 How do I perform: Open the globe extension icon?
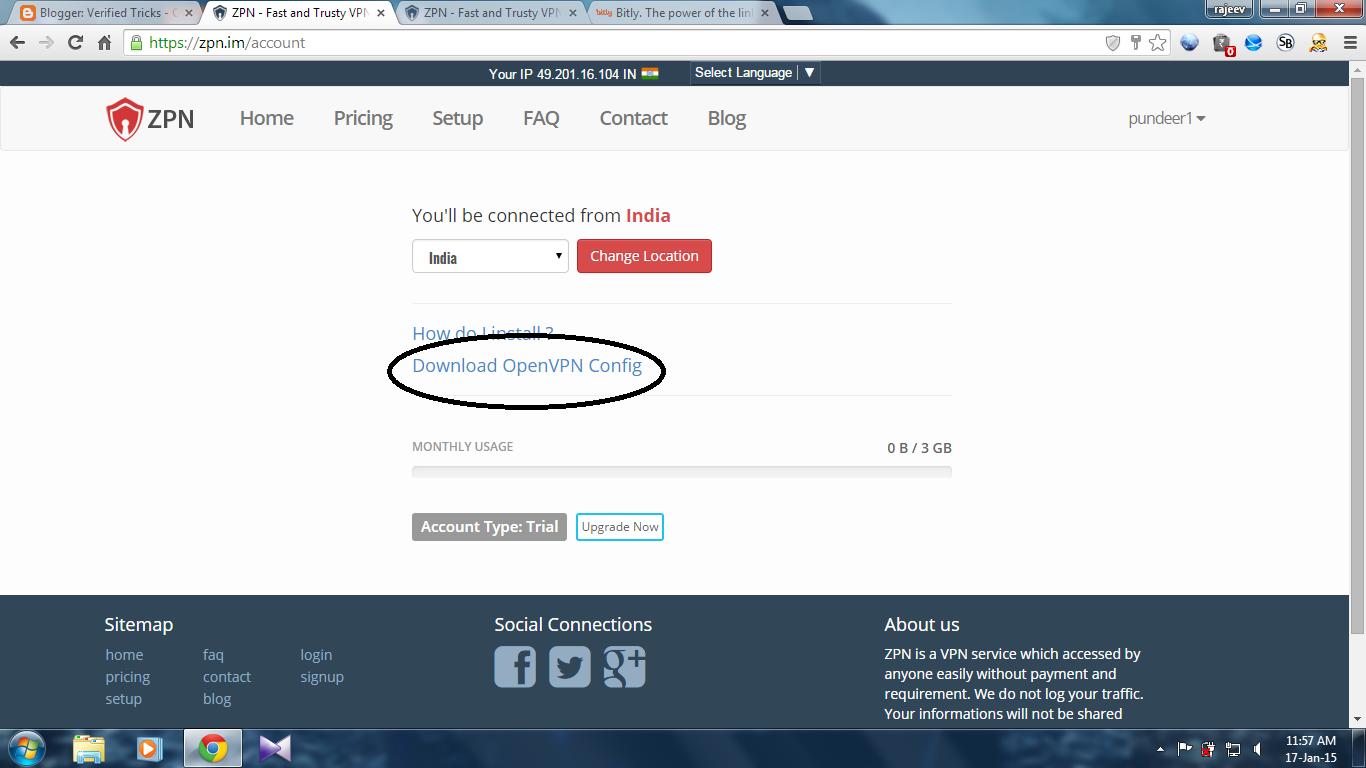click(1189, 43)
